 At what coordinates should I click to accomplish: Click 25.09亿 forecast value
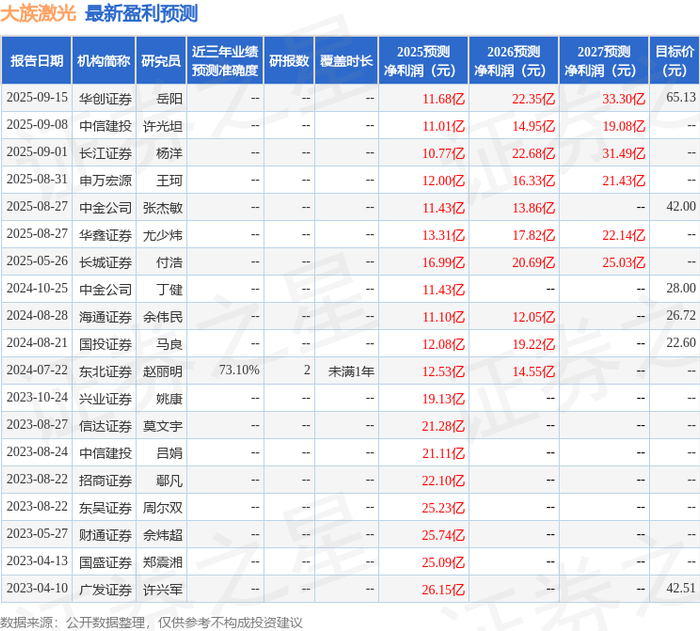pyautogui.click(x=443, y=562)
